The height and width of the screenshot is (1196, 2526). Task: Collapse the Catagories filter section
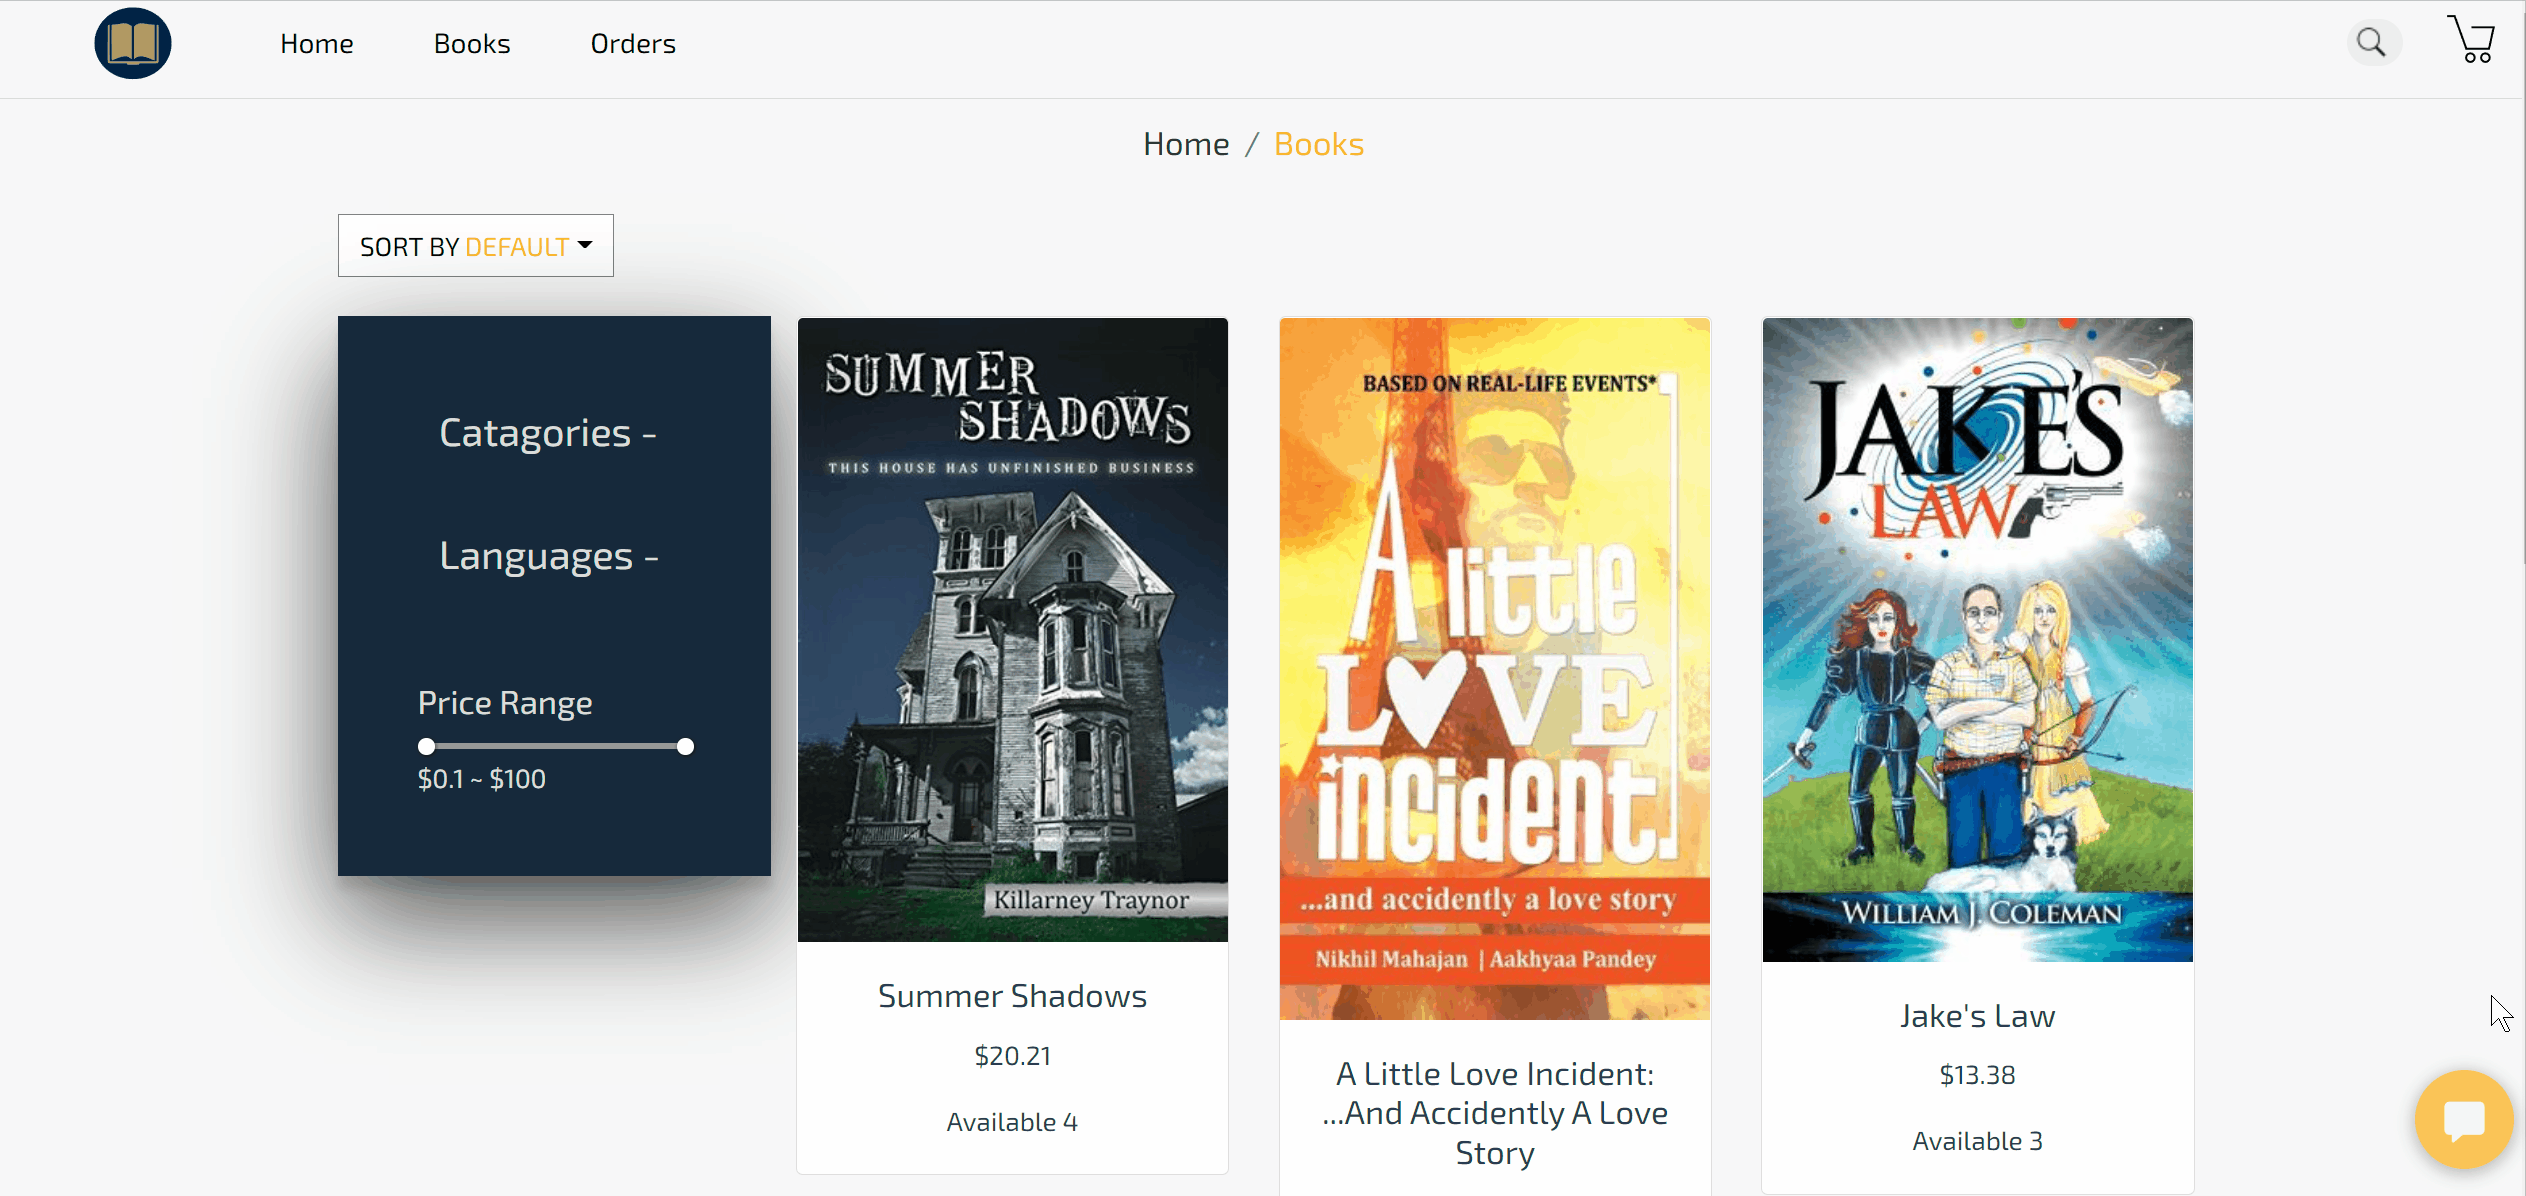547,433
